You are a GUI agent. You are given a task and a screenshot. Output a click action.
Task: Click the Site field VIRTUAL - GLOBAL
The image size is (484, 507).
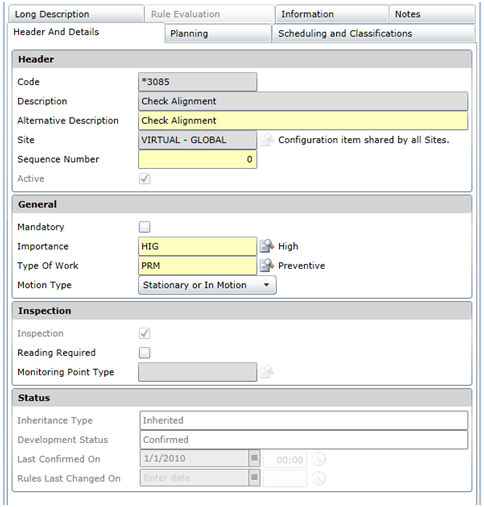pyautogui.click(x=197, y=140)
